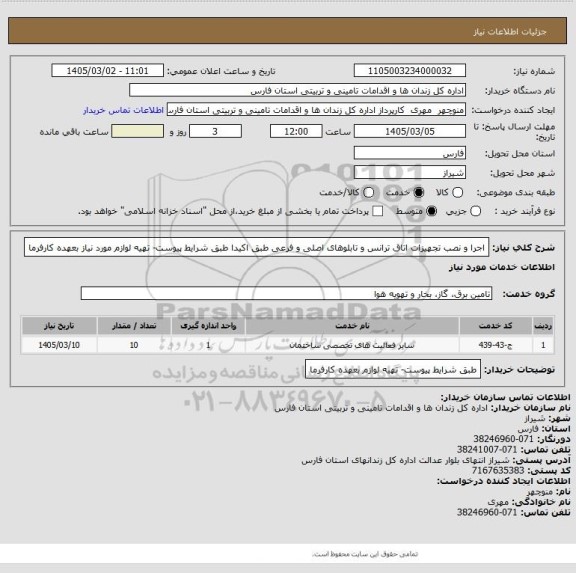Select the خدمت radio button
This screenshot has width=576, height=573.
tap(419, 192)
